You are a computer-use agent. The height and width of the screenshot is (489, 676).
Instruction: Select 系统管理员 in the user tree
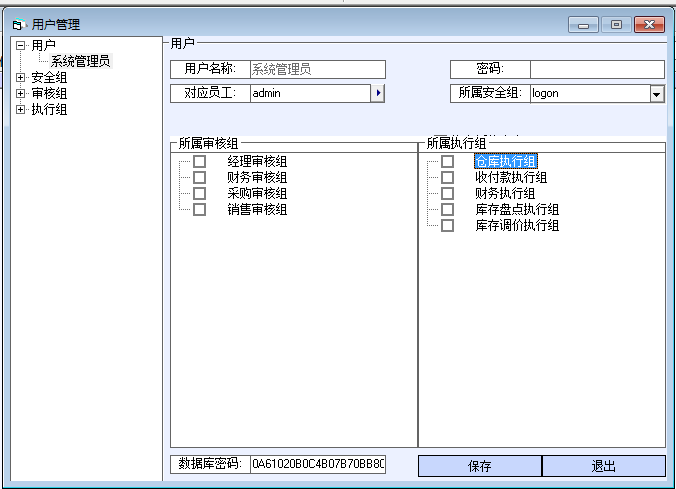click(x=81, y=61)
